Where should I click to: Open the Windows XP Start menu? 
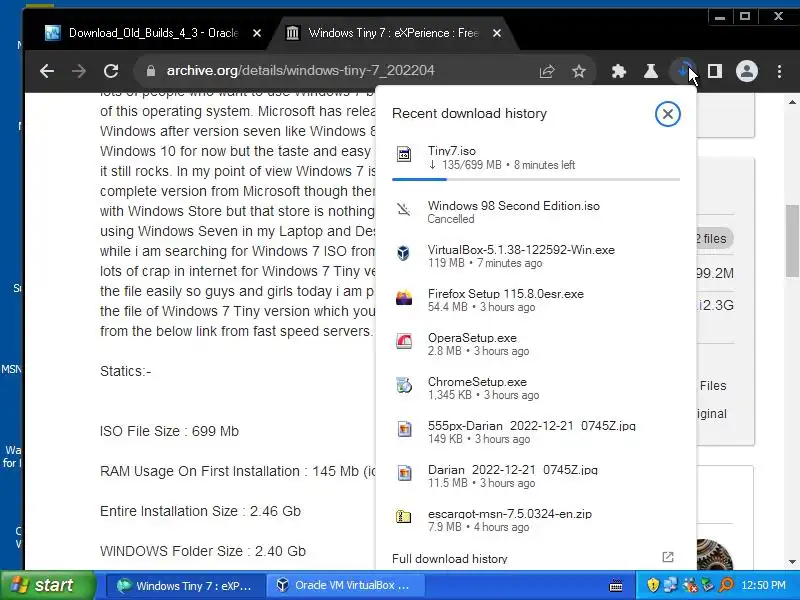(x=48, y=585)
